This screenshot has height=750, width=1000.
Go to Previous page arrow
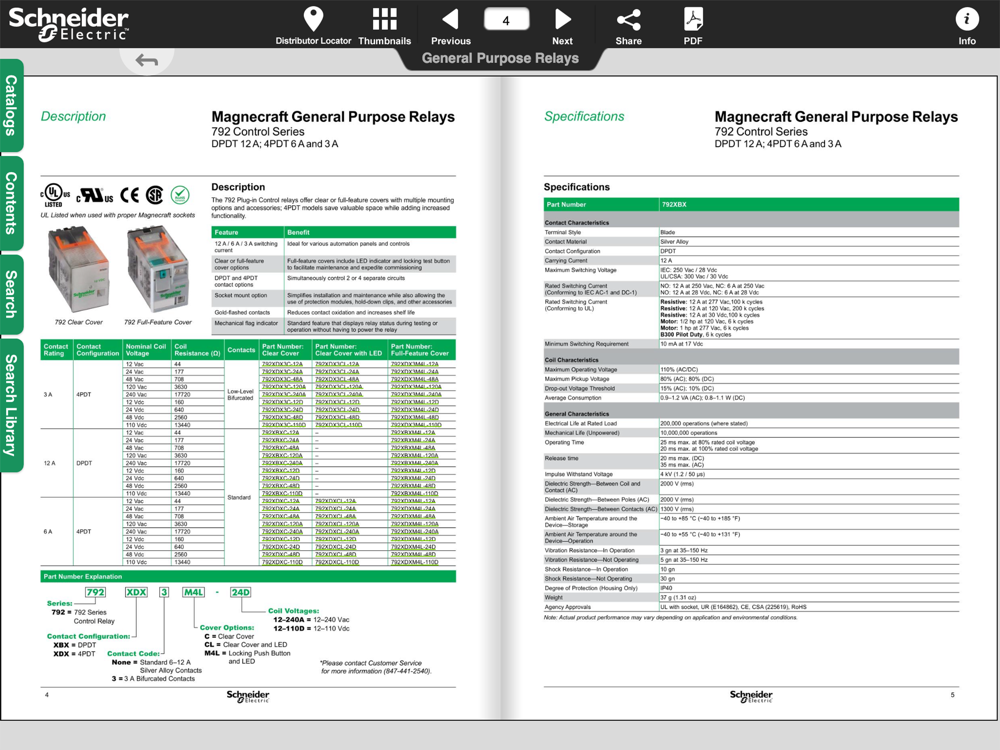click(x=450, y=19)
